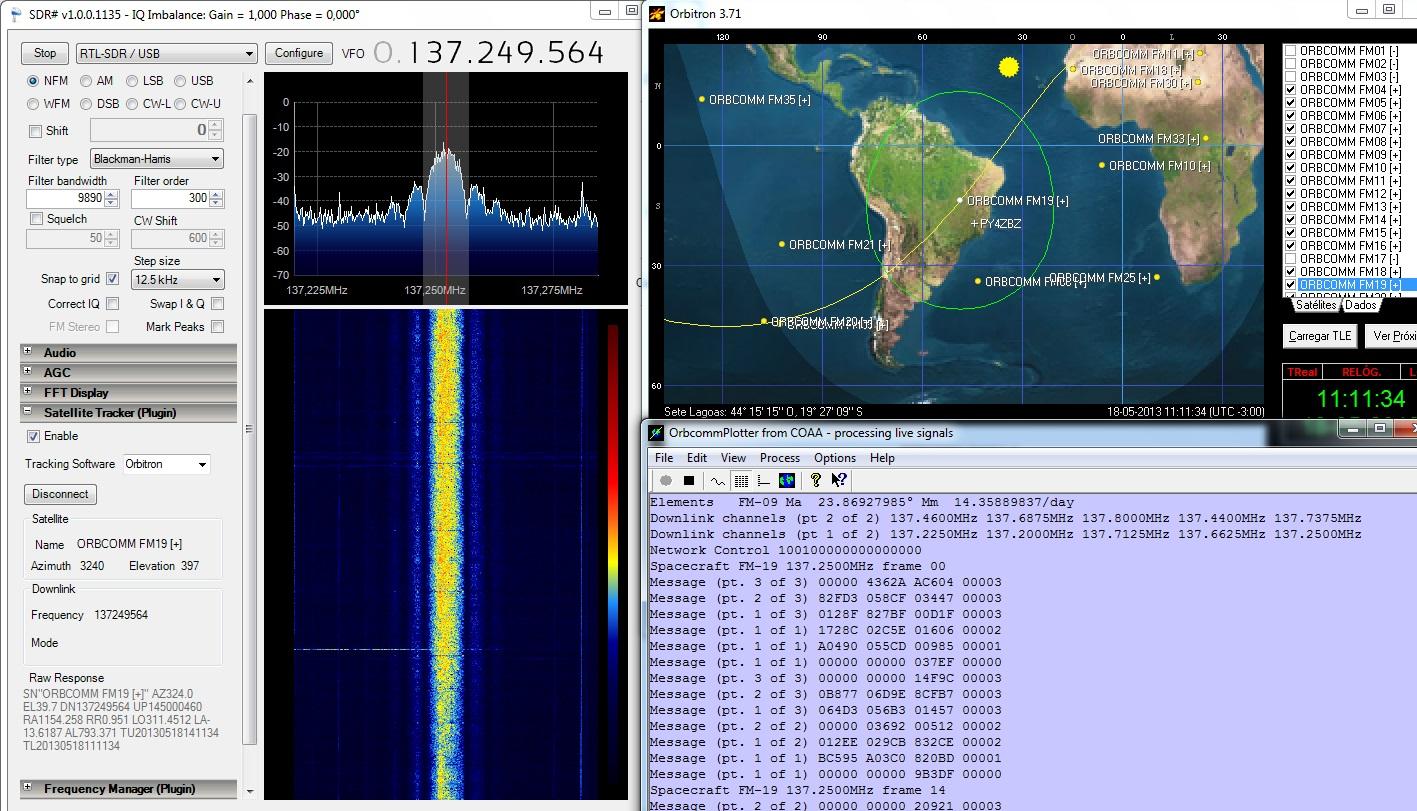
Task: Click the record button in OrbcommPlotter toolbar
Action: coord(666,481)
